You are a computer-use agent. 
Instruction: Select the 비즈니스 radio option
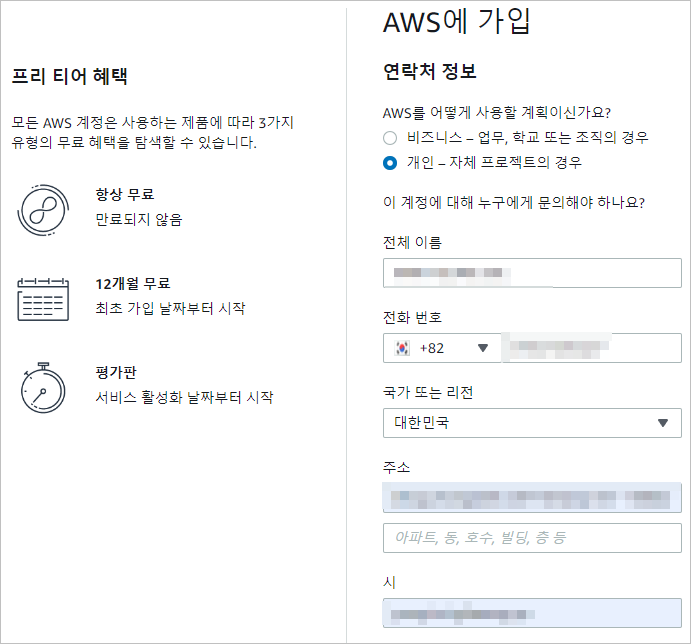390,138
